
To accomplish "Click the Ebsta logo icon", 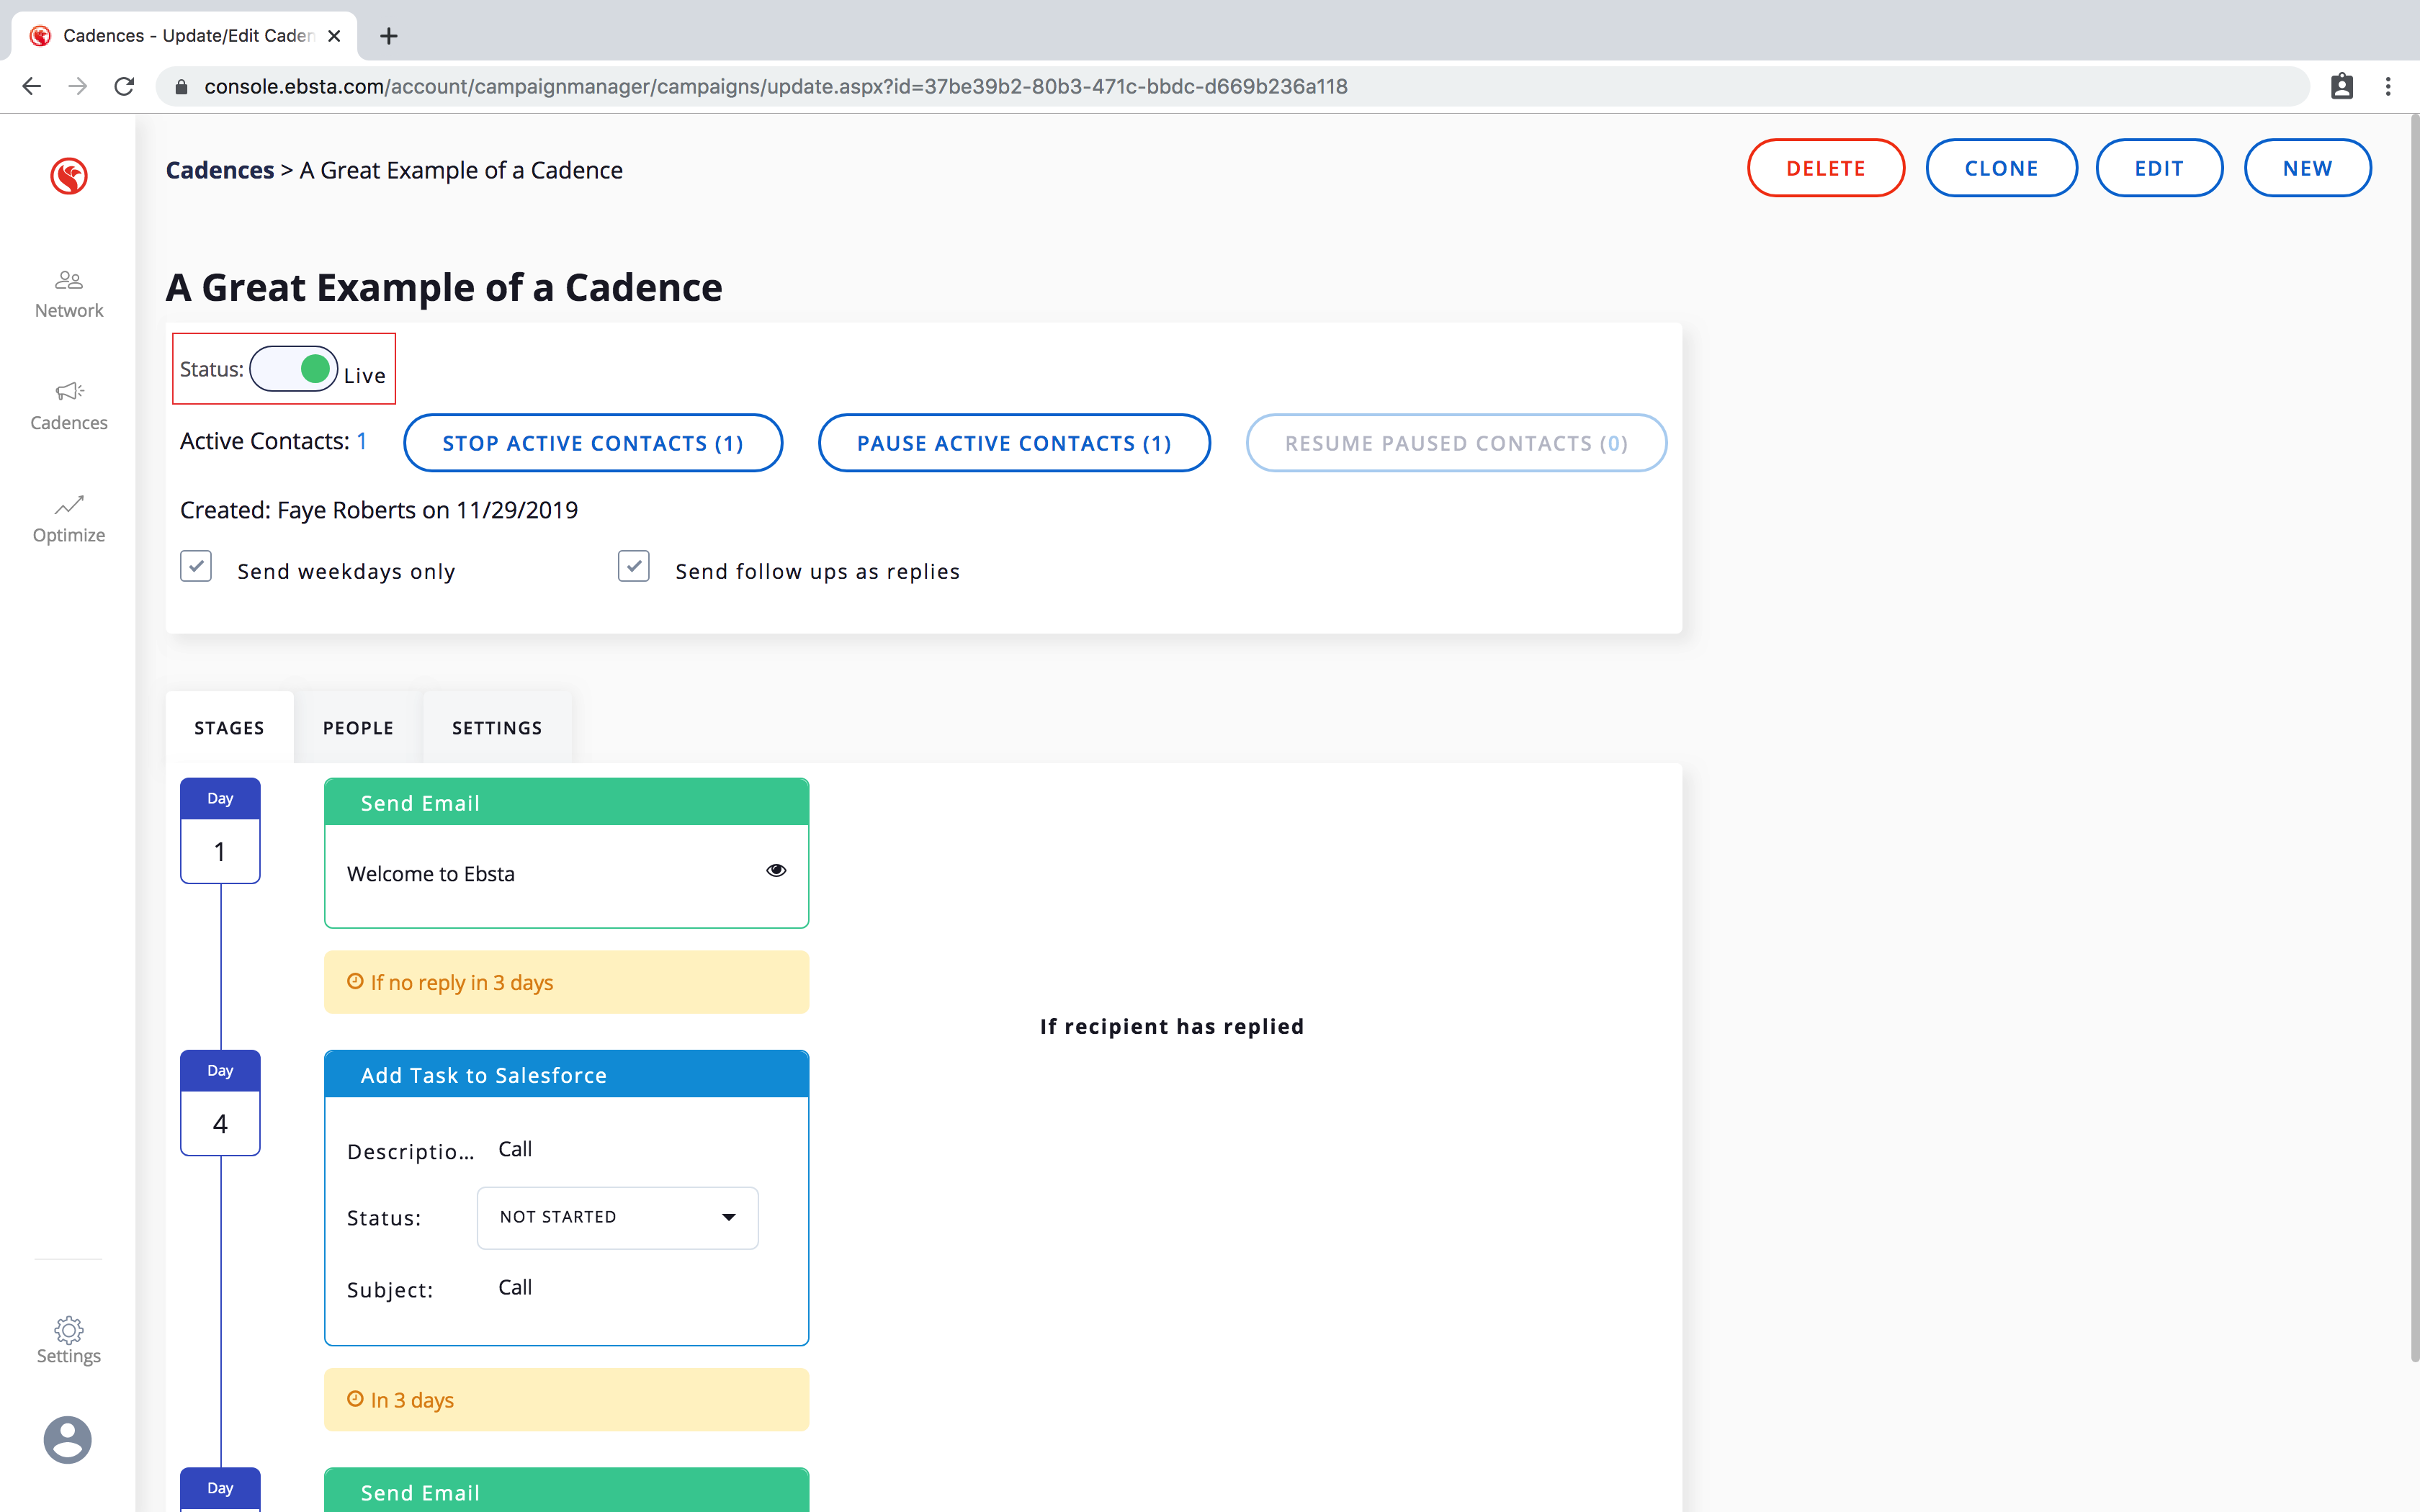I will 69,176.
